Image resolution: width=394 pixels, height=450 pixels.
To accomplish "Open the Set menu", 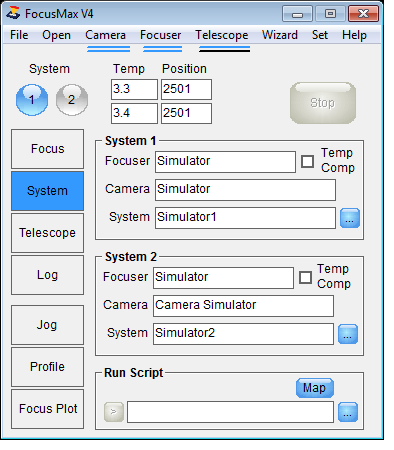I will pos(320,35).
